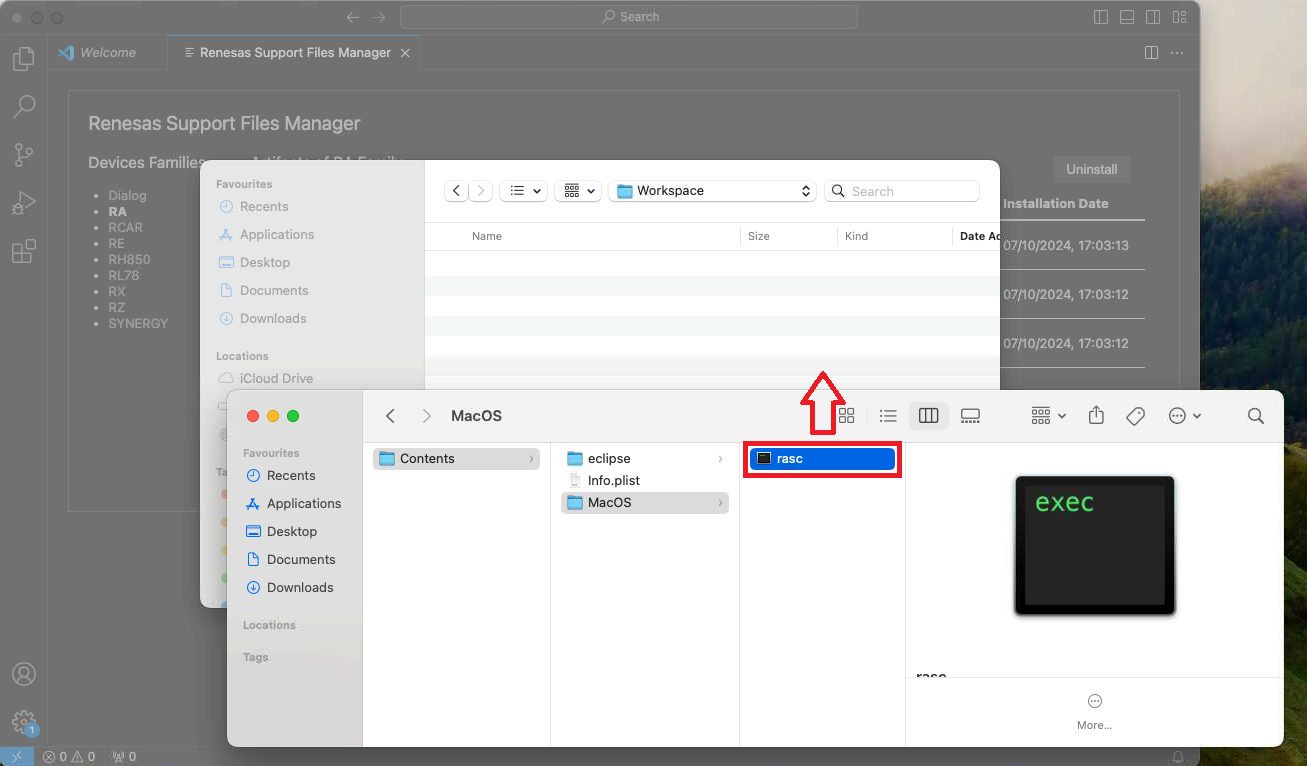
Task: Select the RA device family
Action: click(x=118, y=211)
